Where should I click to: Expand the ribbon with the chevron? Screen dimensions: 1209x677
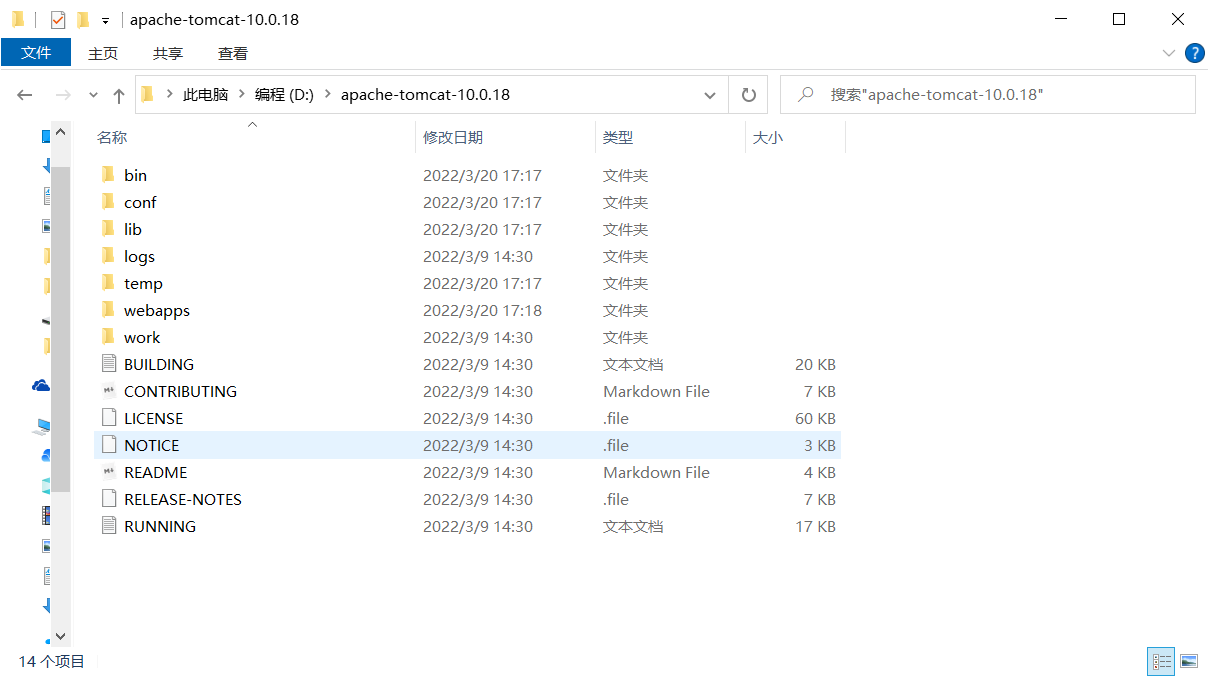(1168, 53)
